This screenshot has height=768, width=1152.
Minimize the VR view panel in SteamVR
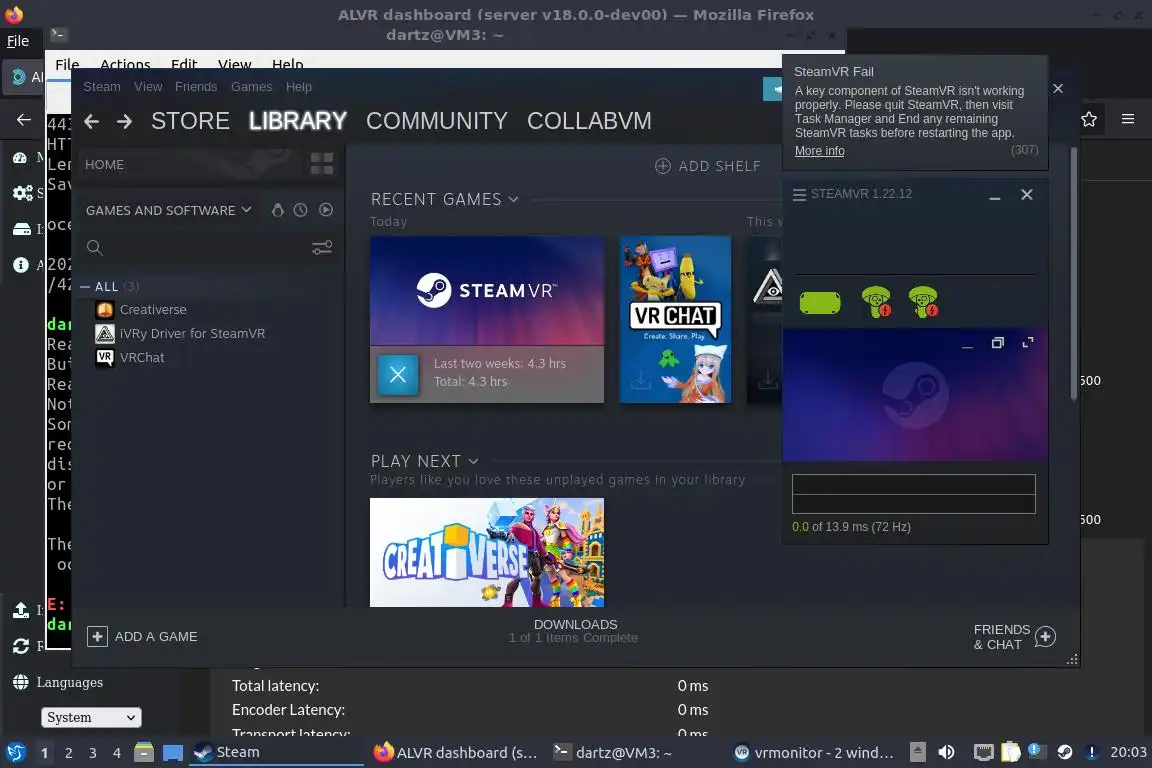pyautogui.click(x=967, y=345)
